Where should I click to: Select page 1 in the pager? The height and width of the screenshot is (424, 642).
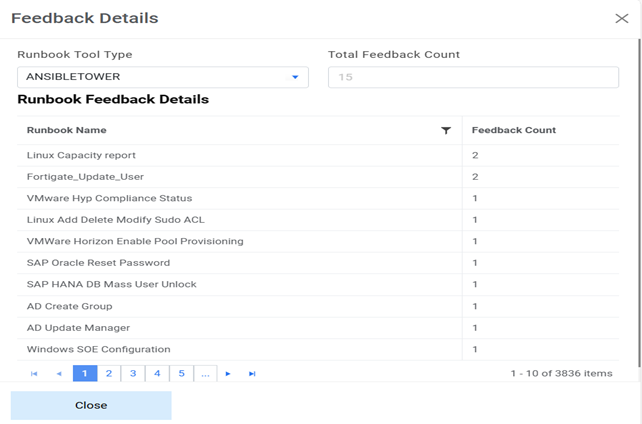pos(85,374)
